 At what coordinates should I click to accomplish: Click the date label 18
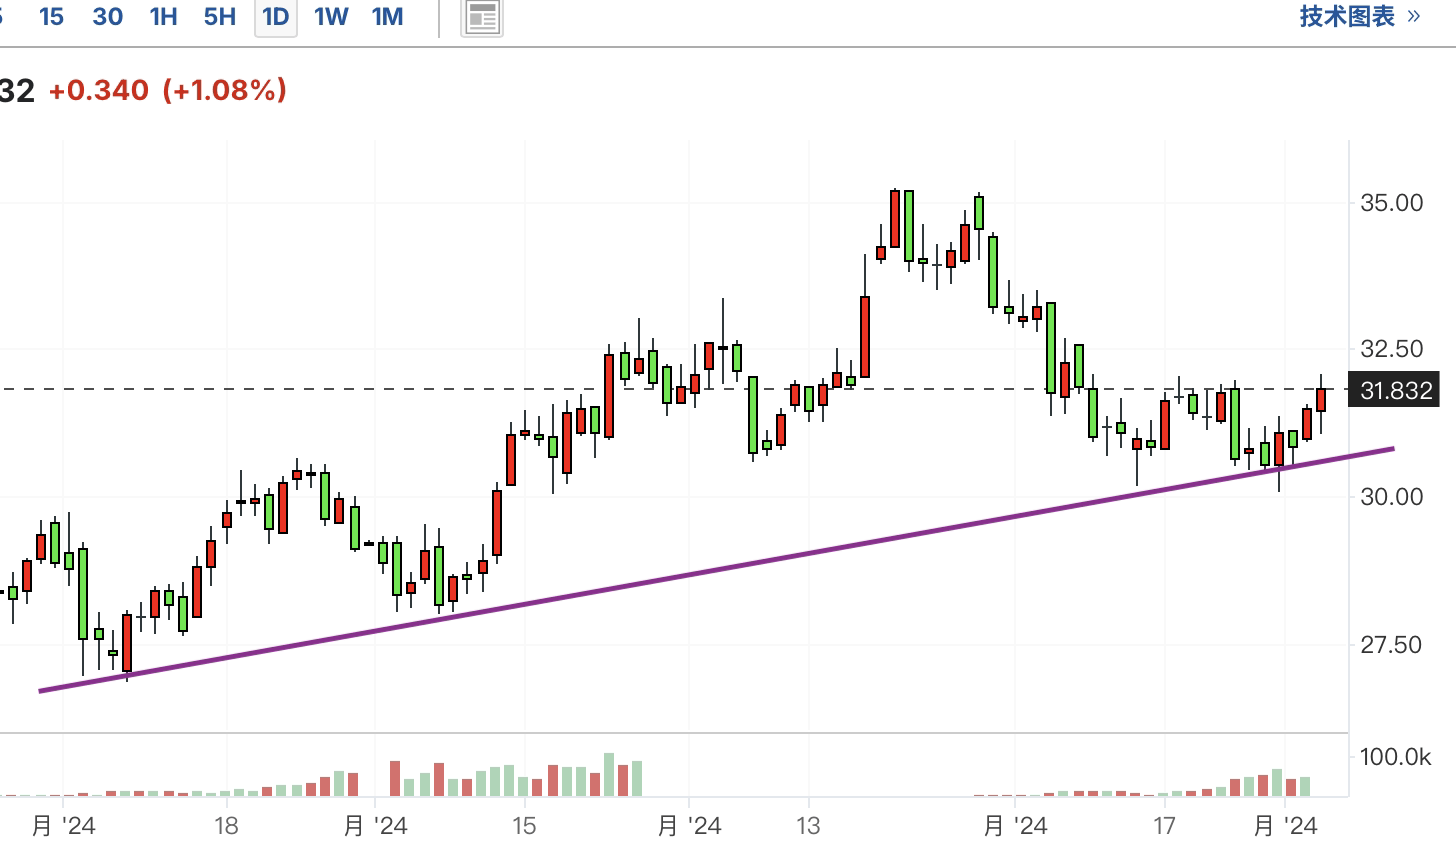point(226,826)
